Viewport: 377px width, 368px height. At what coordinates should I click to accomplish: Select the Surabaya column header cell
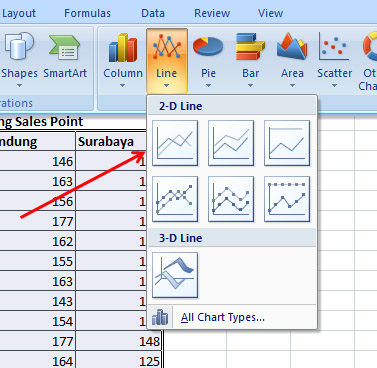tap(111, 141)
